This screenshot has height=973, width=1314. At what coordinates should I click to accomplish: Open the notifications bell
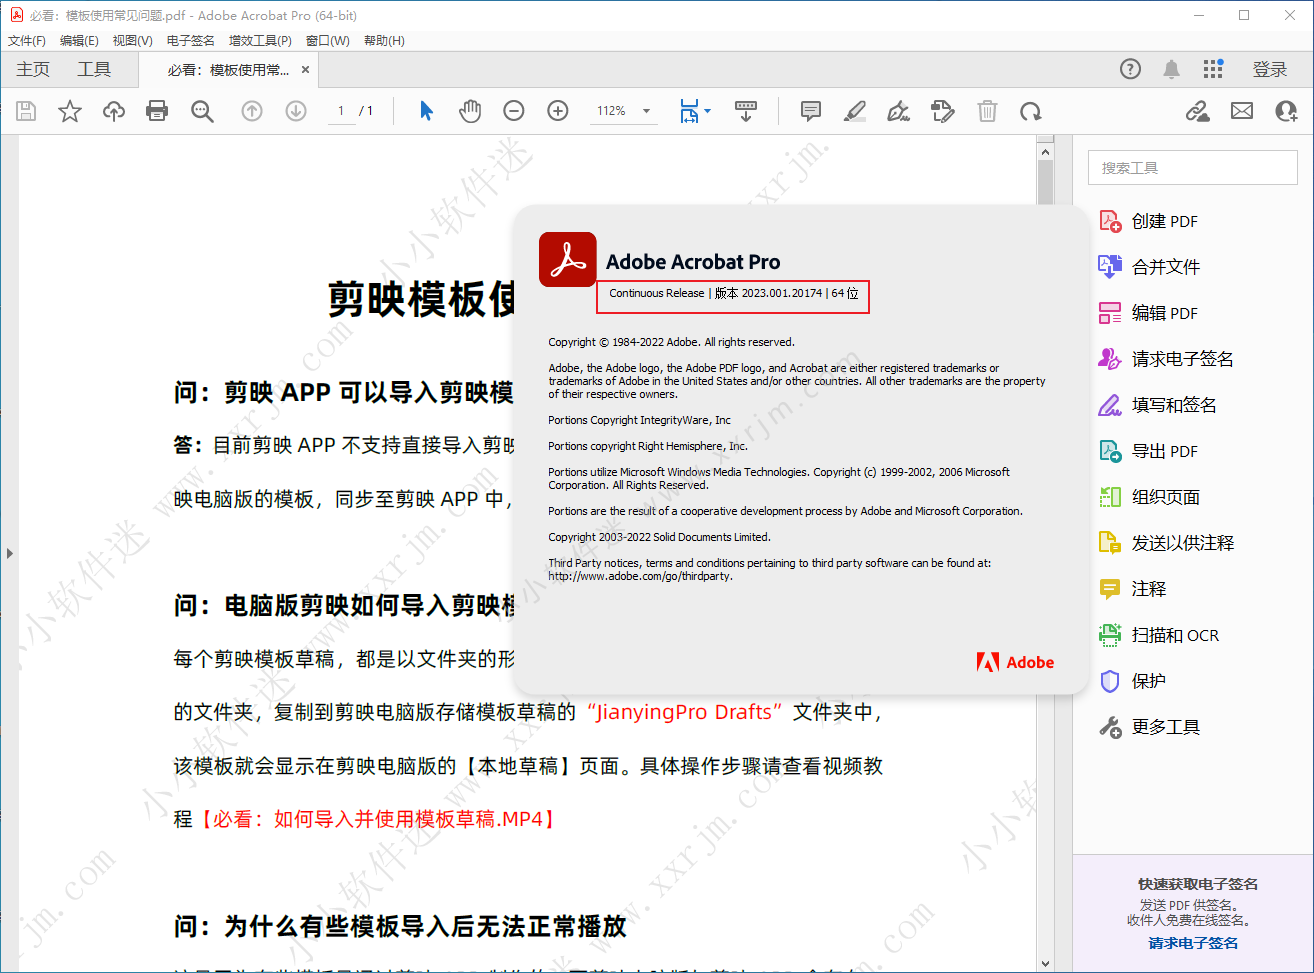pos(1171,69)
